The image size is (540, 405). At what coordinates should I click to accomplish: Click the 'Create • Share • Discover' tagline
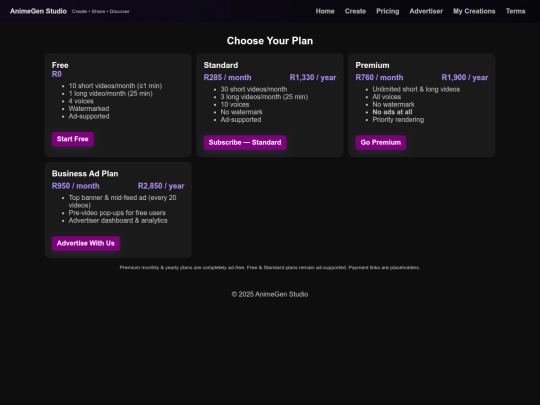101,11
